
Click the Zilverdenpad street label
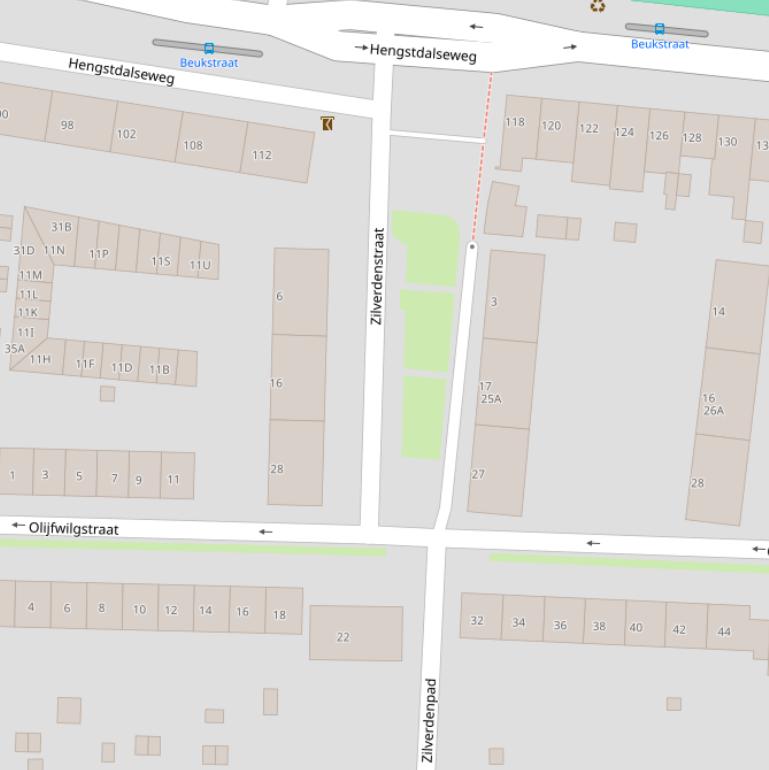click(430, 720)
